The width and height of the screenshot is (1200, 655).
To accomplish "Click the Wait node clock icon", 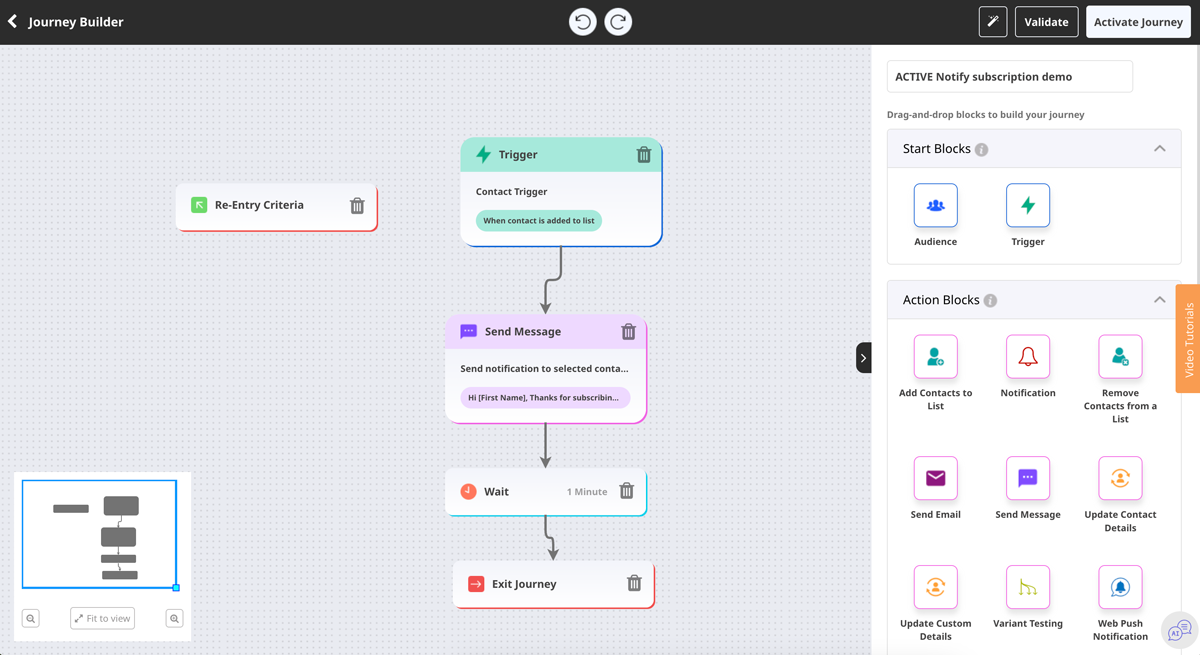I will point(468,491).
